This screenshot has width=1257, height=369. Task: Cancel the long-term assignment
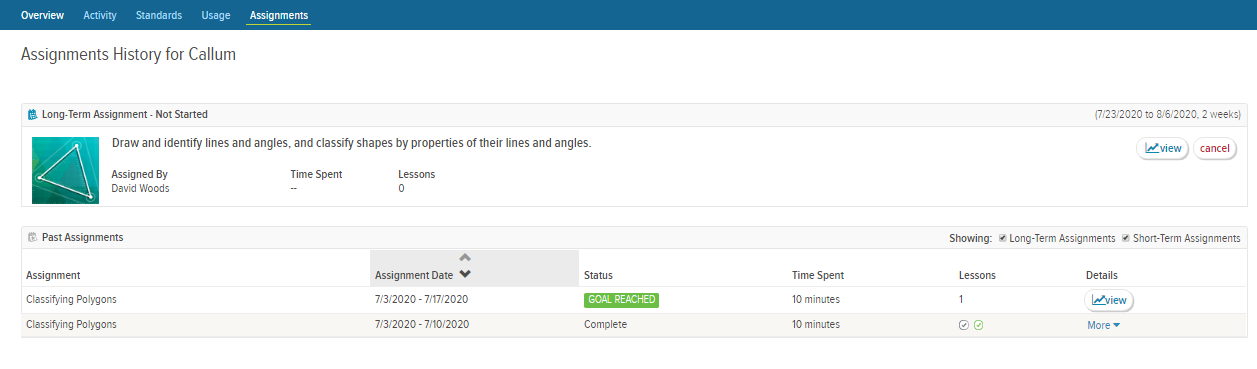point(1214,148)
